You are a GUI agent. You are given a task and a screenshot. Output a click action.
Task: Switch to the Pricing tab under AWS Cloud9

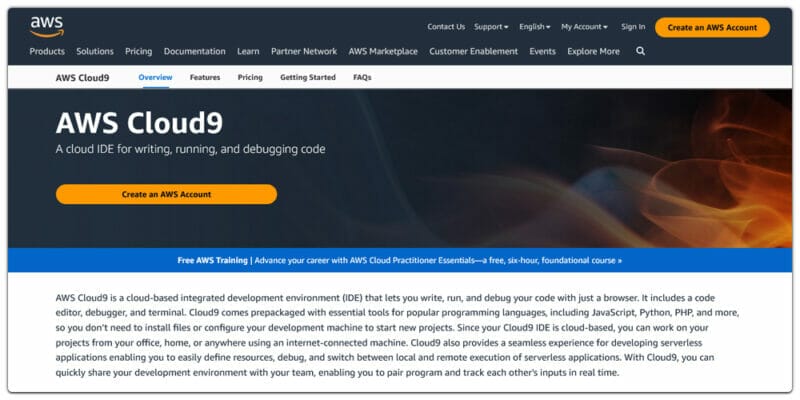pyautogui.click(x=250, y=78)
